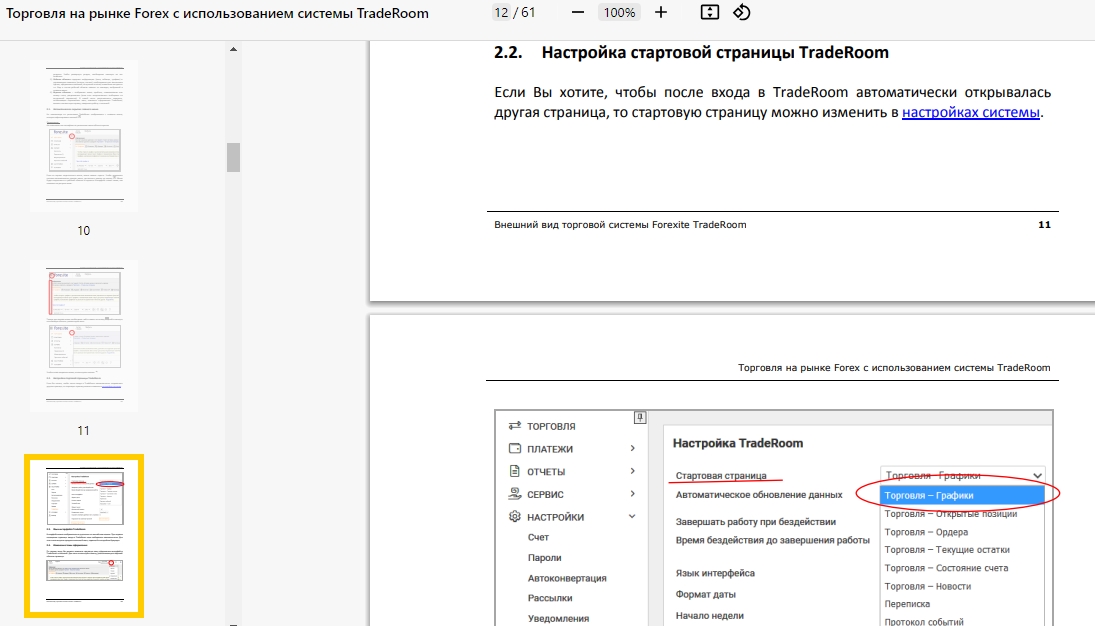This screenshot has width=1095, height=626.
Task: Click the СЕРВИС hand icon
Action: (515, 494)
